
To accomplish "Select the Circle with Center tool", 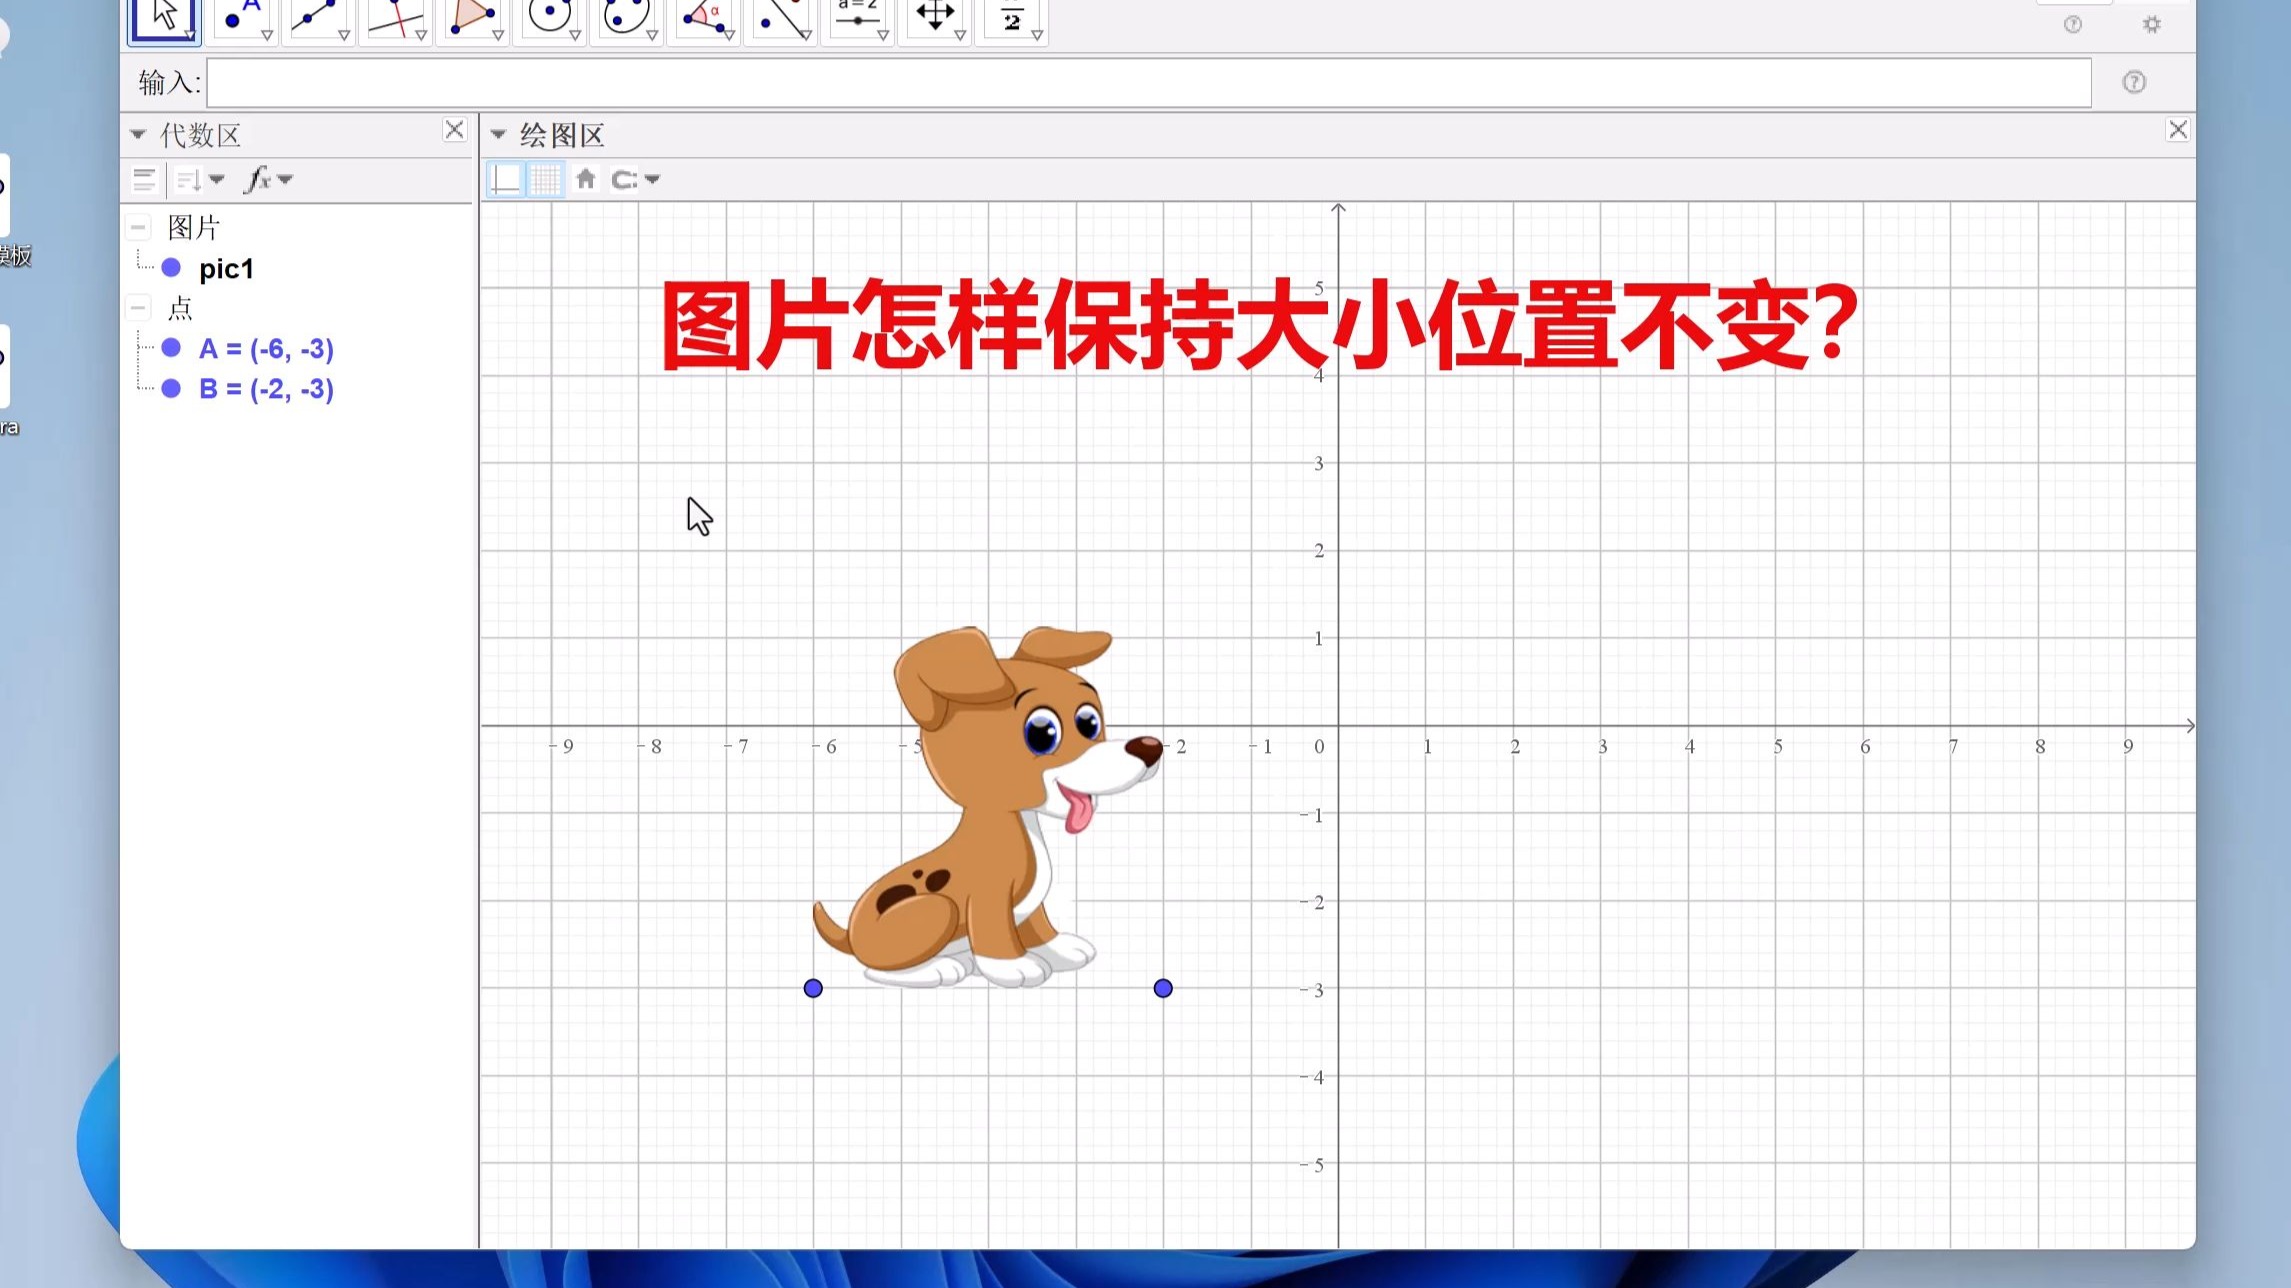I will tap(551, 15).
